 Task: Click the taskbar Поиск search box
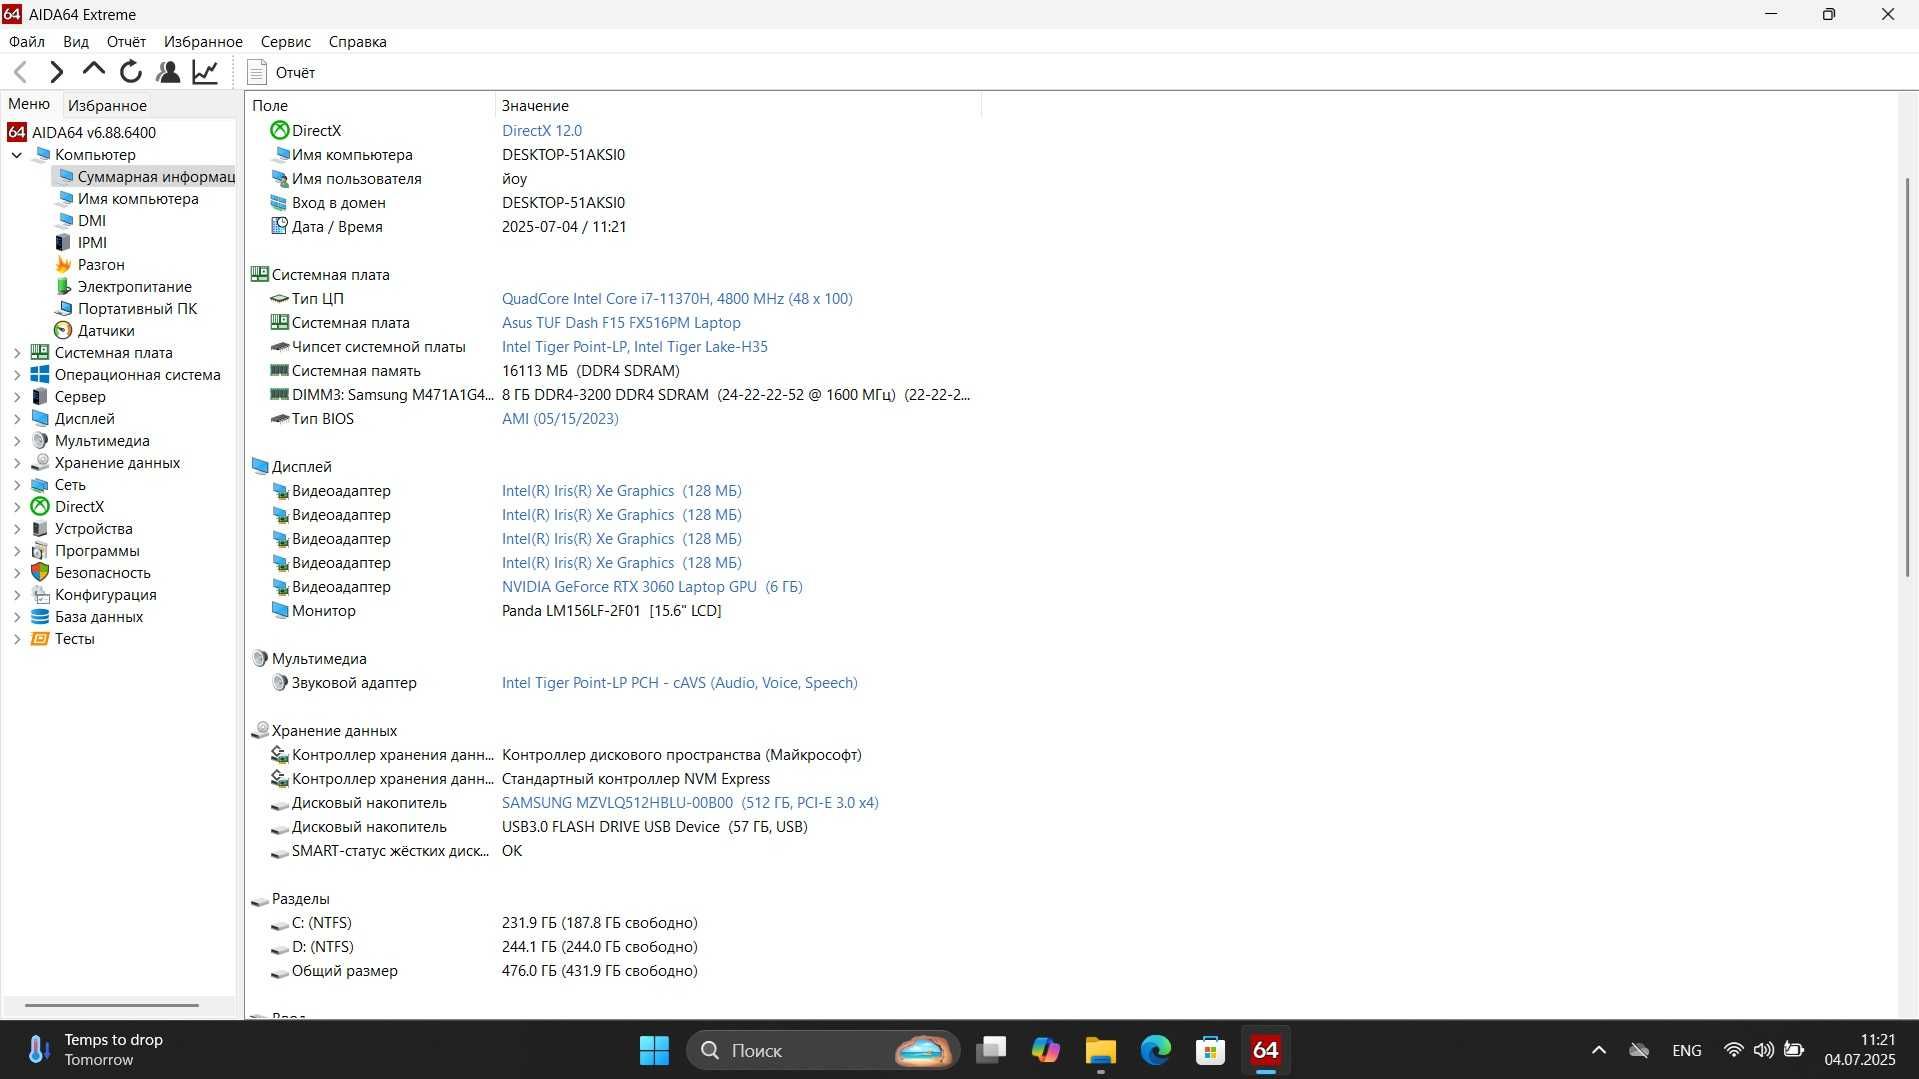point(823,1050)
